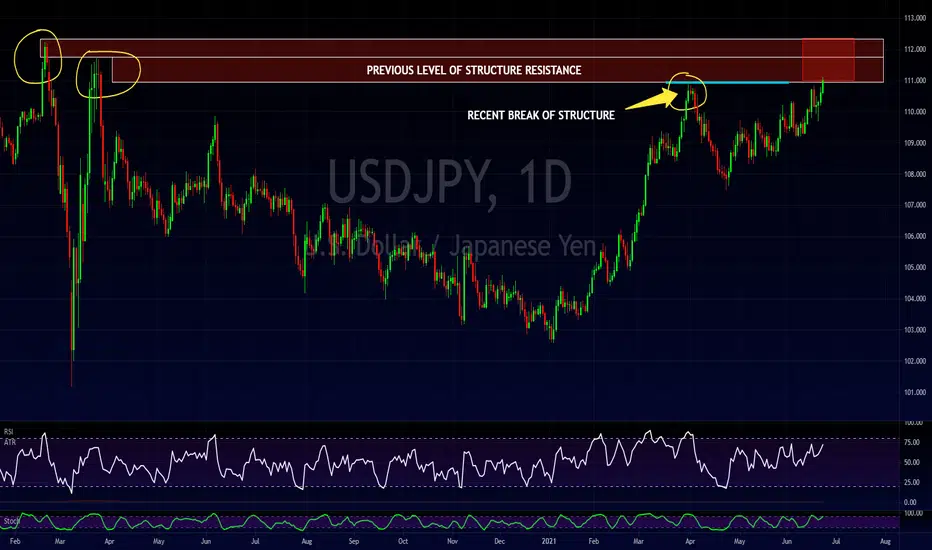Click the 111.000 price axis label

click(x=915, y=80)
